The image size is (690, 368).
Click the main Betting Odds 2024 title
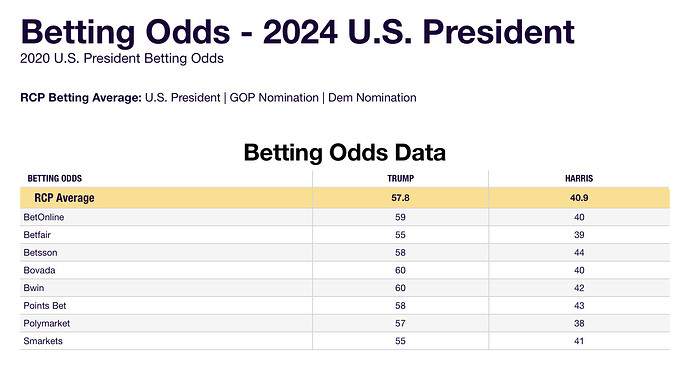(x=297, y=32)
